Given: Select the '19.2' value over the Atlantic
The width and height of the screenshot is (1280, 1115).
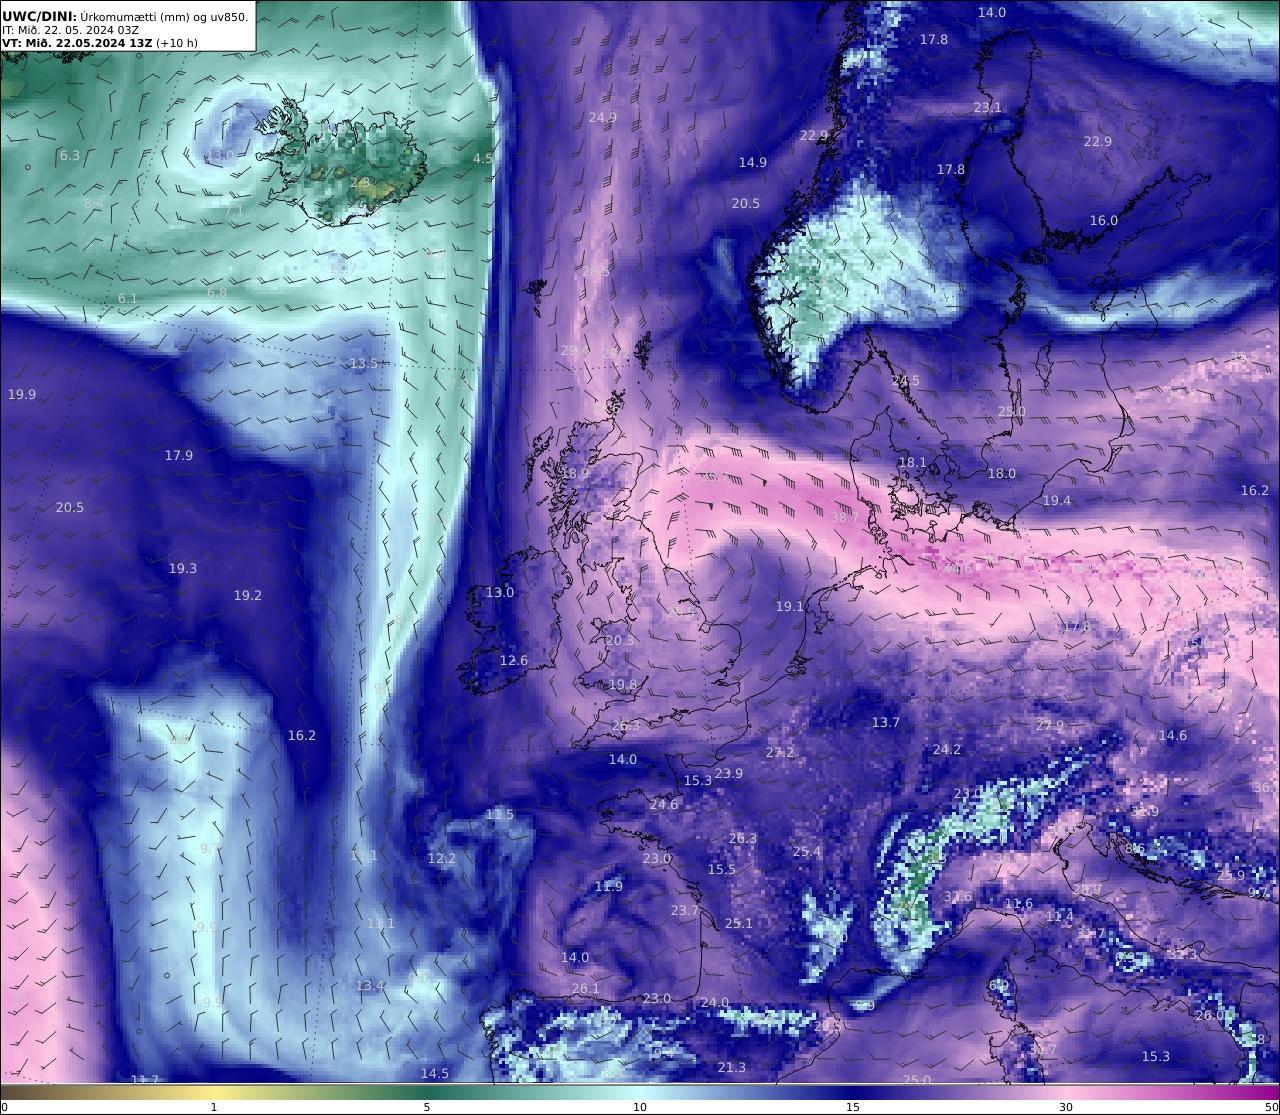Looking at the screenshot, I should [x=248, y=595].
